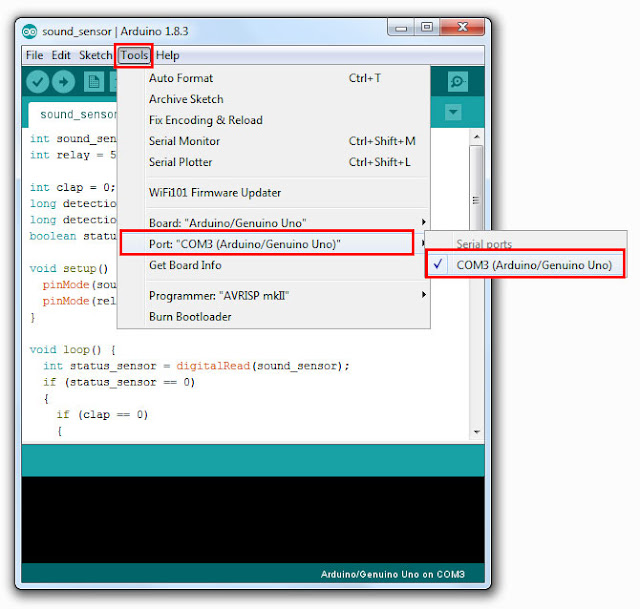The width and height of the screenshot is (640, 609).
Task: Select checked COM3 (Arduino/Genuino Uno) port
Action: click(x=525, y=265)
